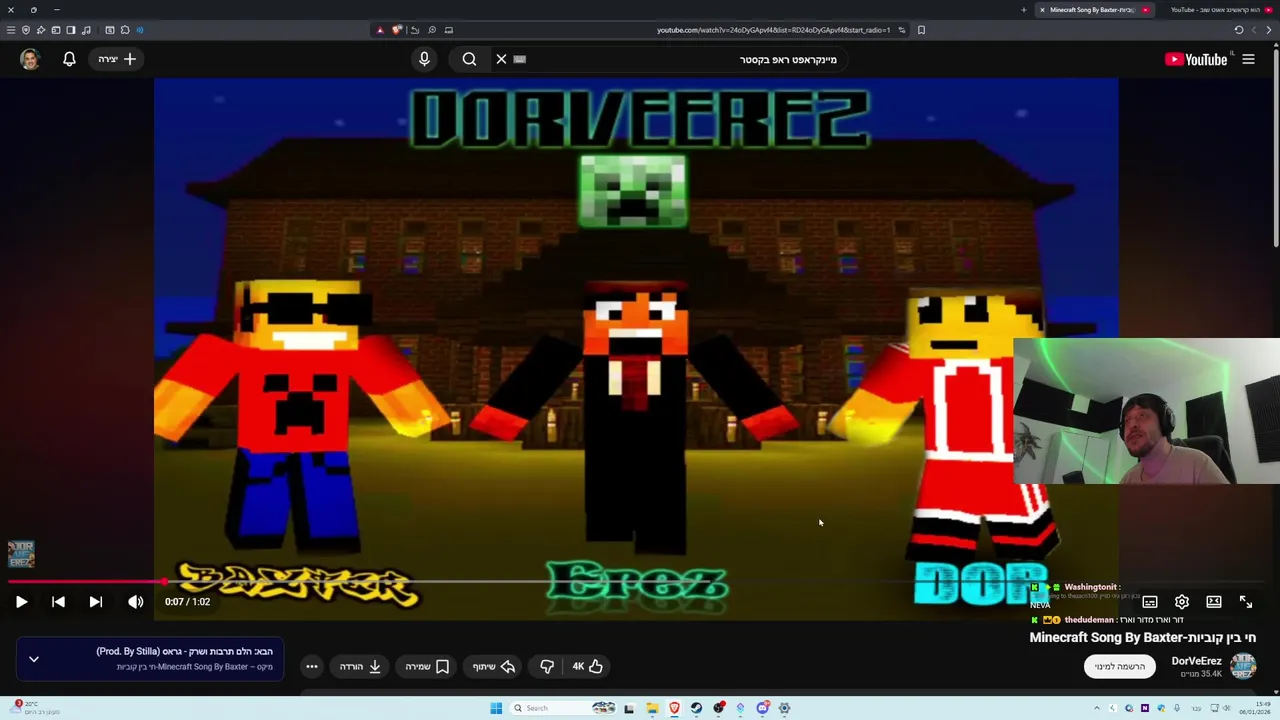Open site settings icon in the address bar
This screenshot has height=720, width=1280.
[x=901, y=30]
